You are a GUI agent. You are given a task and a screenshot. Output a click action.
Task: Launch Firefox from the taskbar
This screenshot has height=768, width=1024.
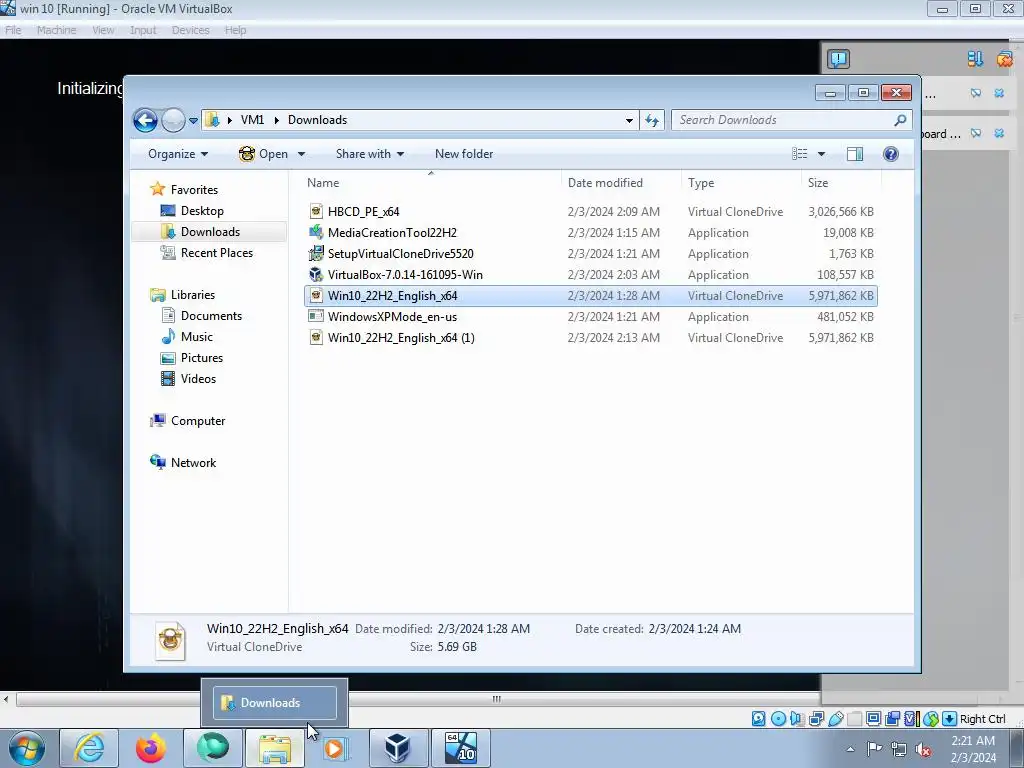click(151, 748)
